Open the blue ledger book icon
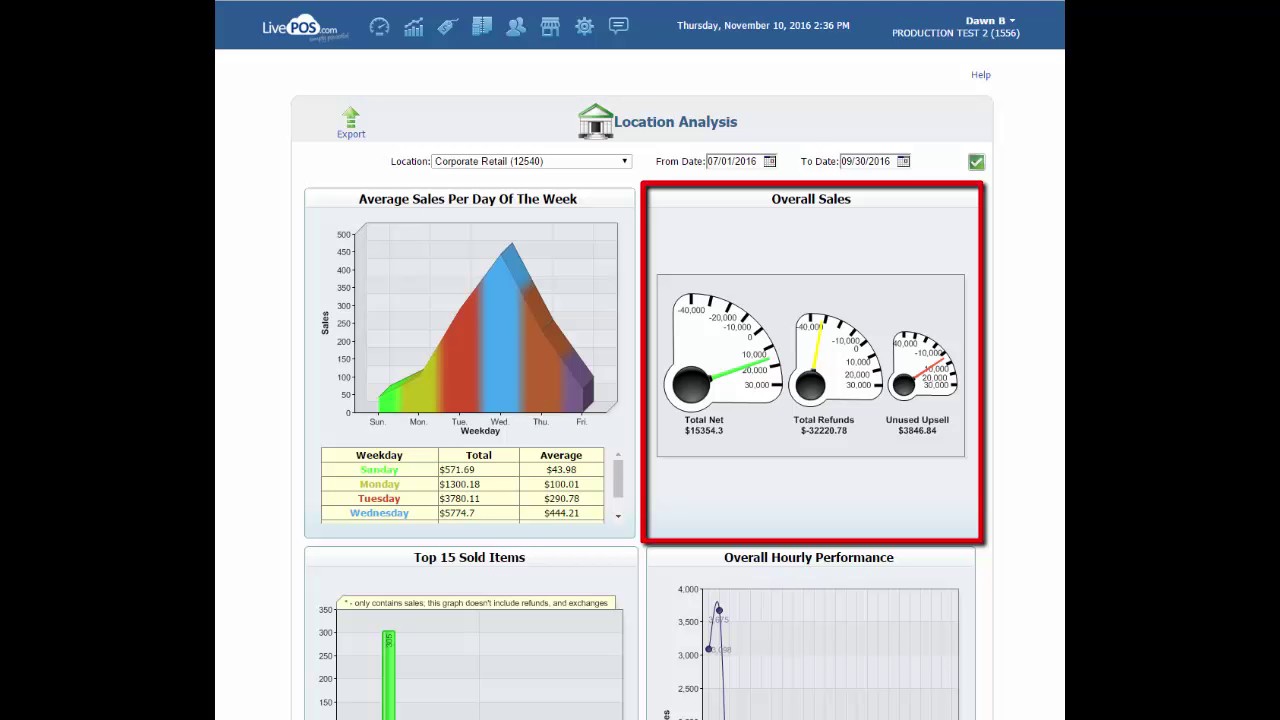The width and height of the screenshot is (1280, 720). pos(482,26)
